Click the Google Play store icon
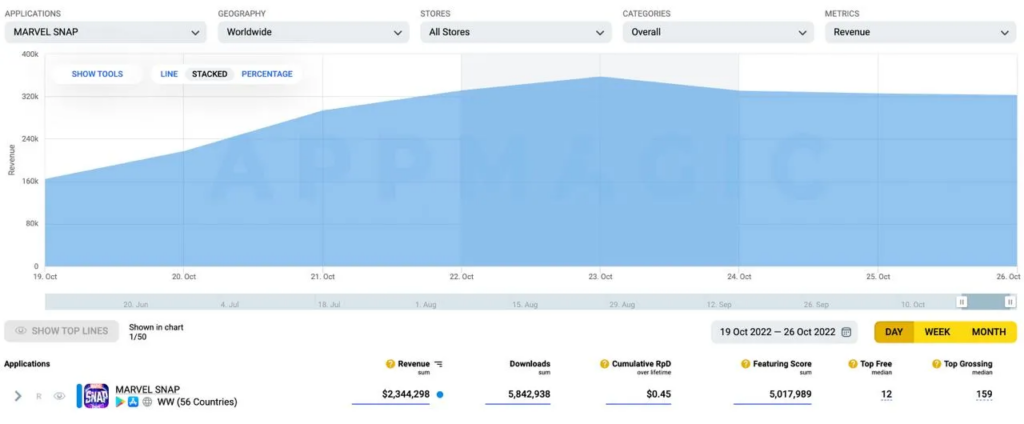 pyautogui.click(x=120, y=402)
